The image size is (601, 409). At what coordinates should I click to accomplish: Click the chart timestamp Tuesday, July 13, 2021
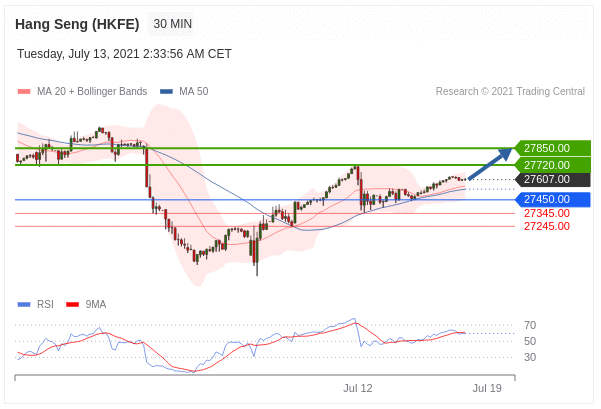124,54
